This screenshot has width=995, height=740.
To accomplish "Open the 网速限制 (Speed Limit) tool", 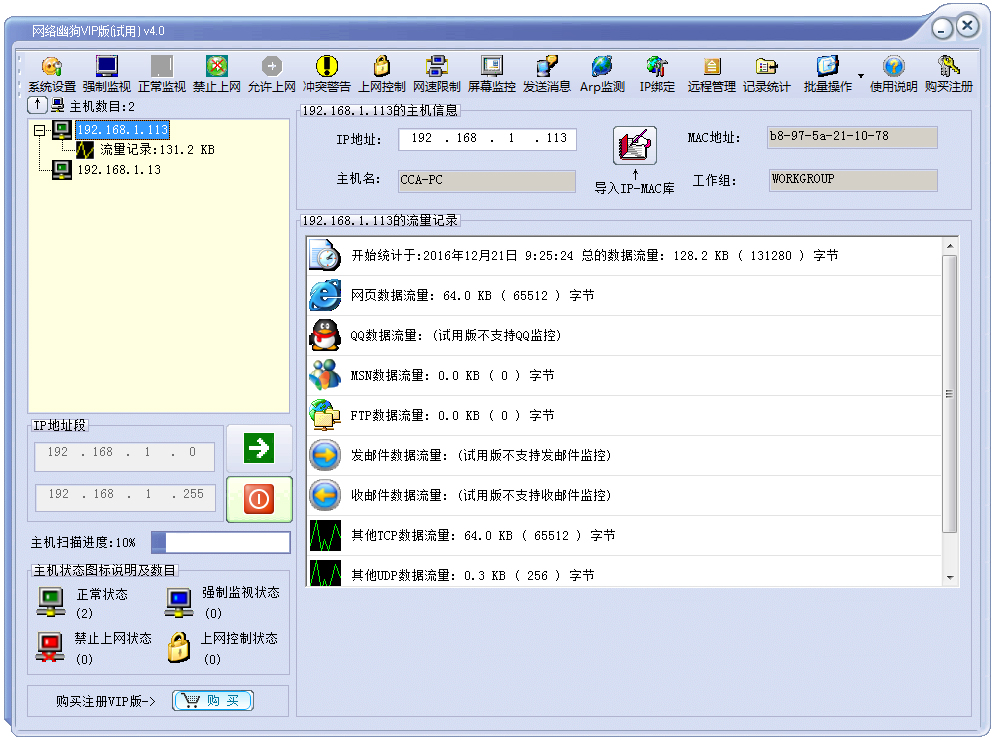I will tap(436, 72).
